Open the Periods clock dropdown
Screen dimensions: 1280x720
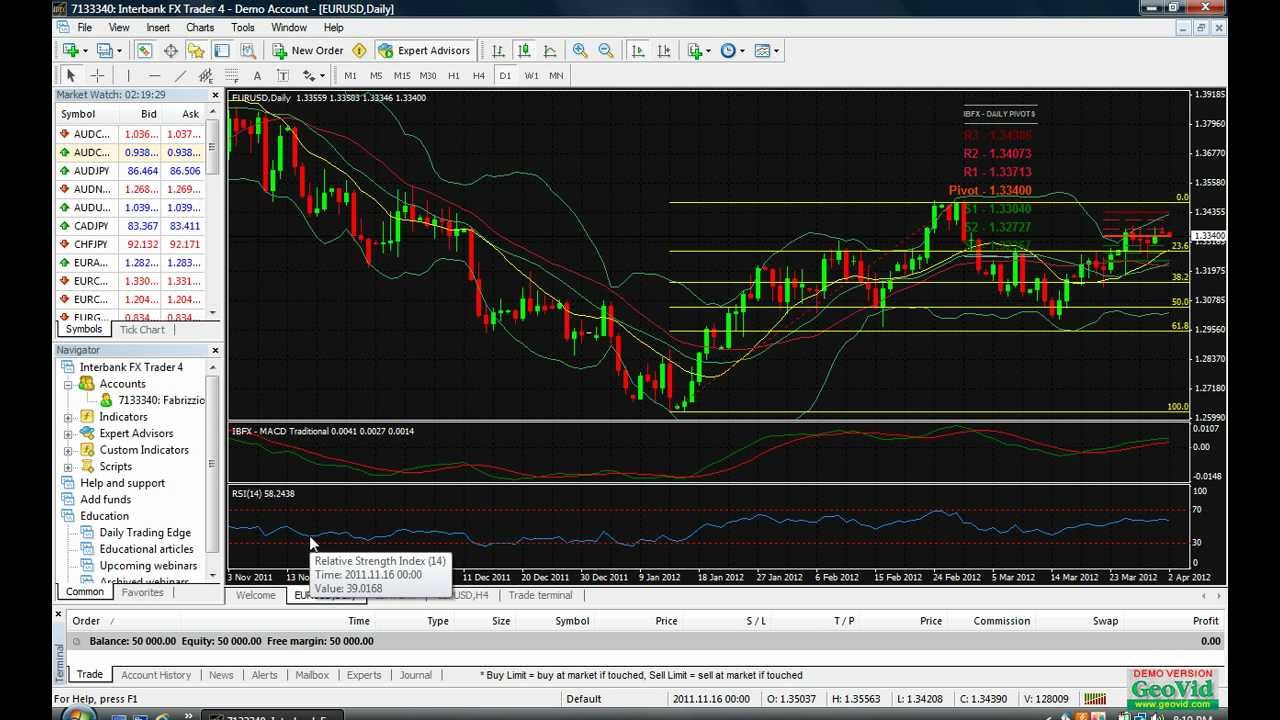point(742,50)
